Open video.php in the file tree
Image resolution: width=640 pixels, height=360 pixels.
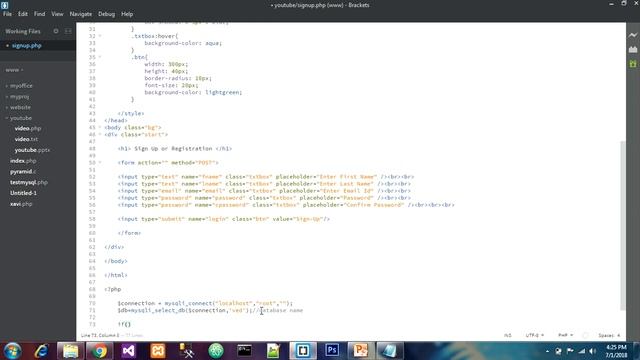click(x=28, y=128)
